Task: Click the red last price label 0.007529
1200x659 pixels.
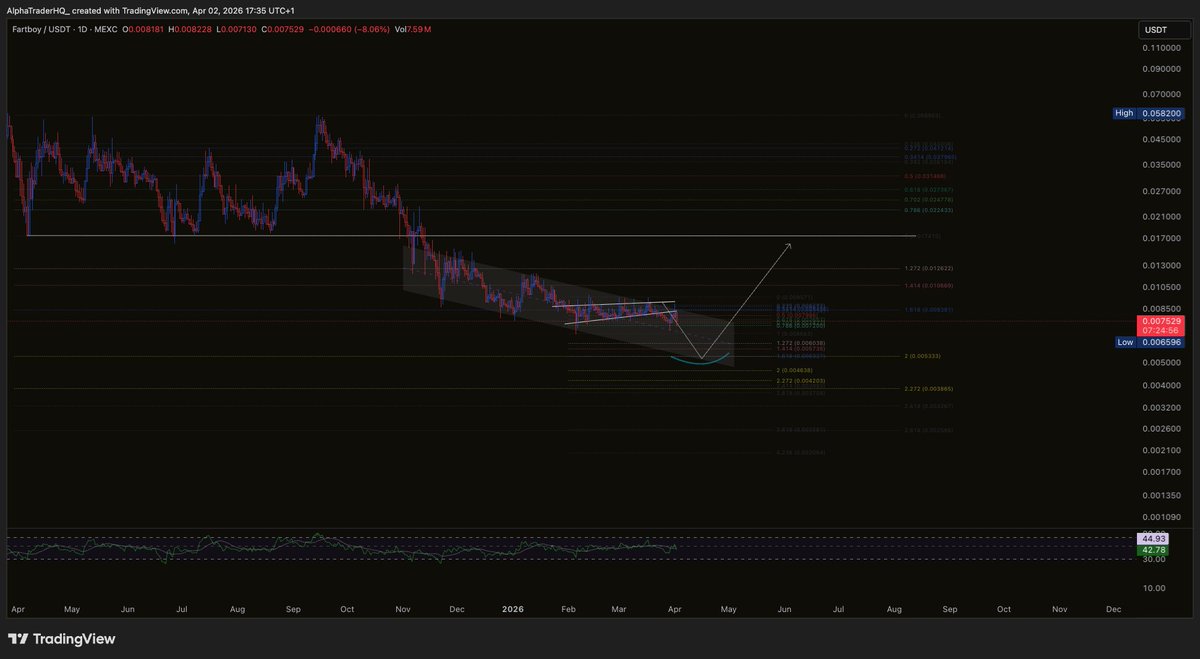Action: coord(1160,322)
